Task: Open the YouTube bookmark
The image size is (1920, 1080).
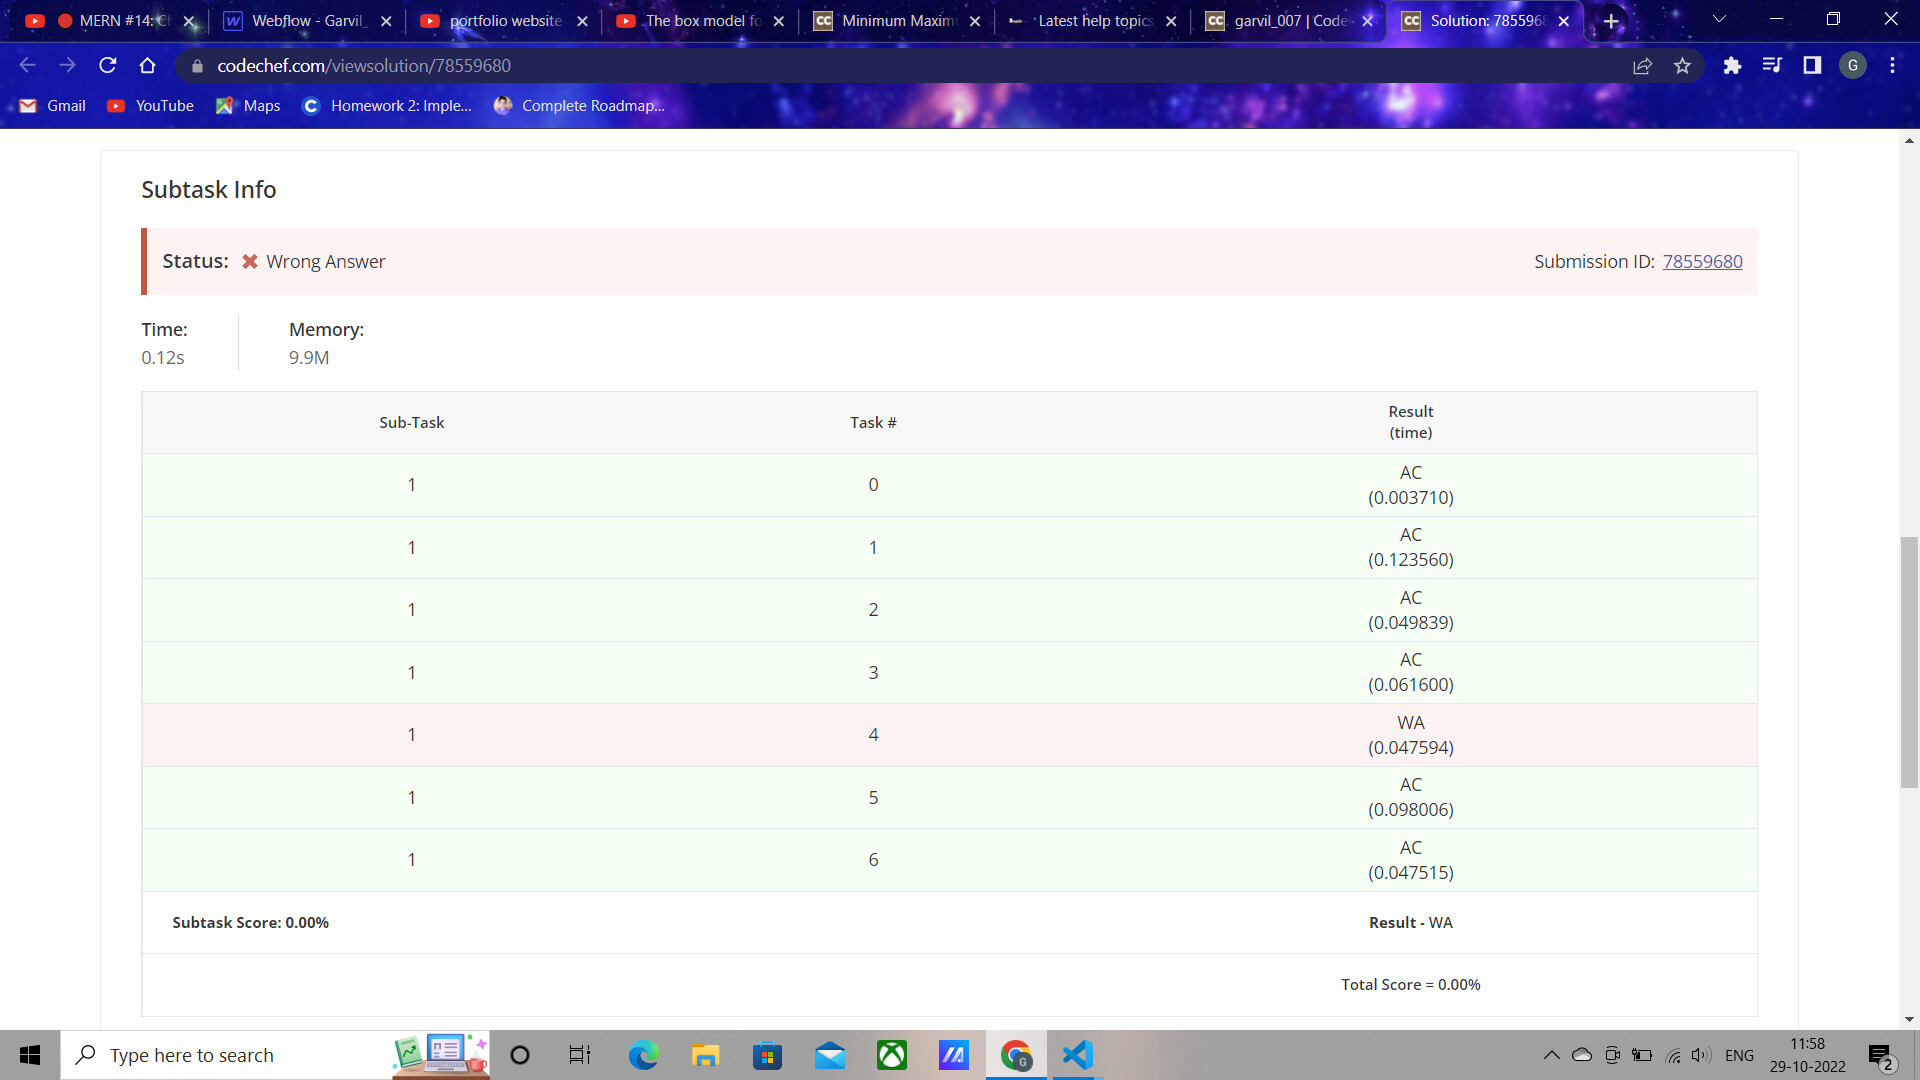Action: pos(151,105)
